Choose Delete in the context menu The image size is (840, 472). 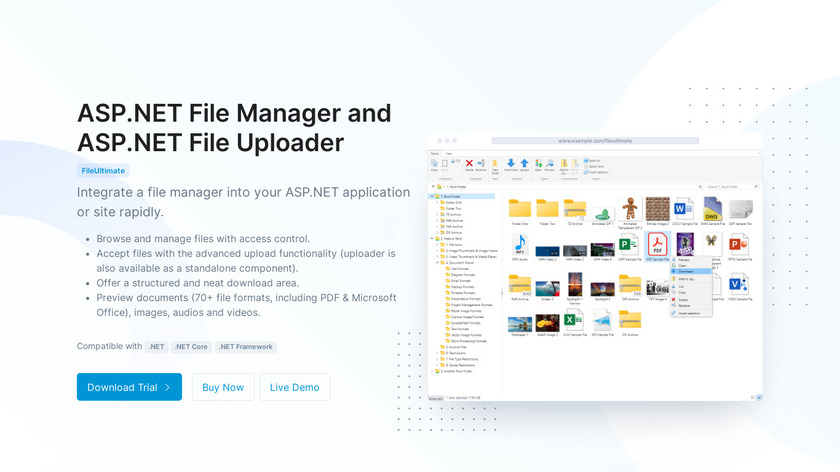click(691, 300)
